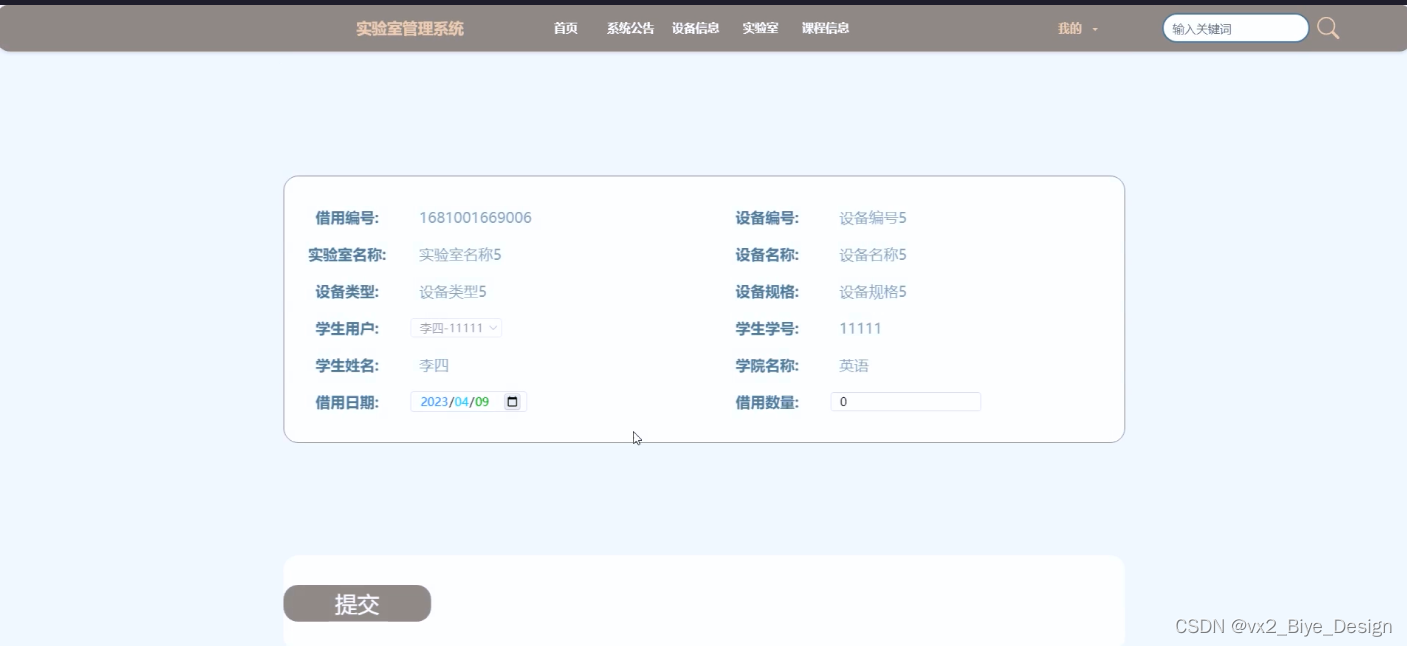The width and height of the screenshot is (1407, 646).
Task: Click the 学生用户: label
Action: (x=347, y=329)
